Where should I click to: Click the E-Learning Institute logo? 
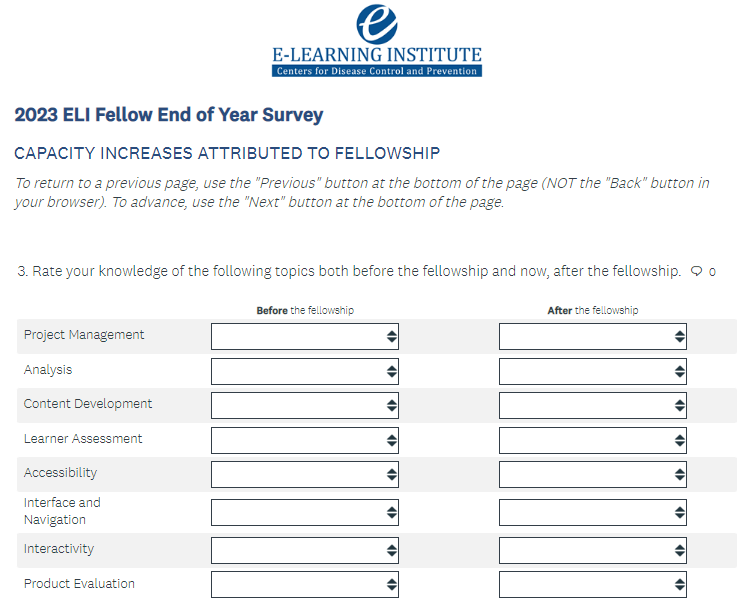point(376,41)
